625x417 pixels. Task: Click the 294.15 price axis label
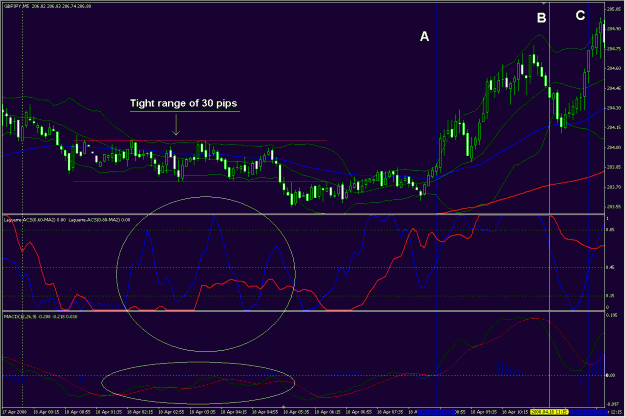(613, 128)
